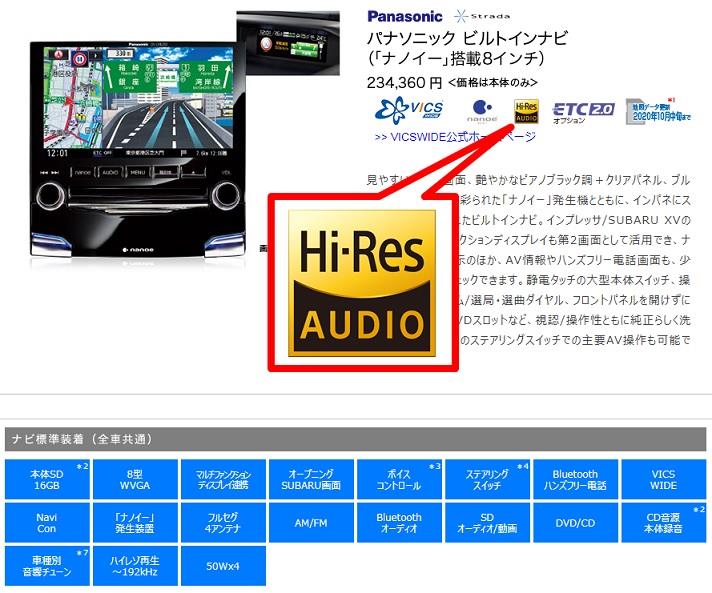The image size is (712, 593).
Task: Click the 本体SD 16GB feature tile
Action: (47, 479)
